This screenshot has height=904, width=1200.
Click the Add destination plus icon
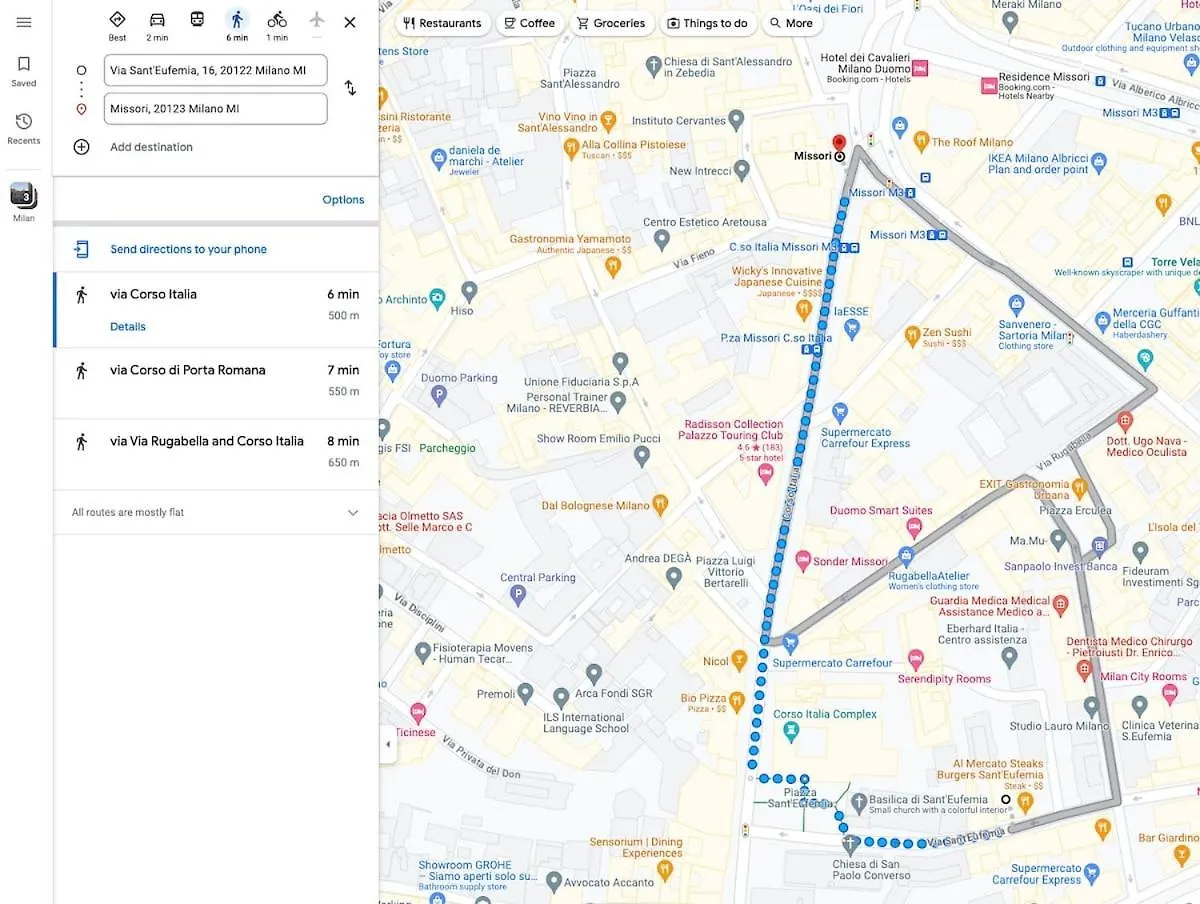tap(82, 147)
